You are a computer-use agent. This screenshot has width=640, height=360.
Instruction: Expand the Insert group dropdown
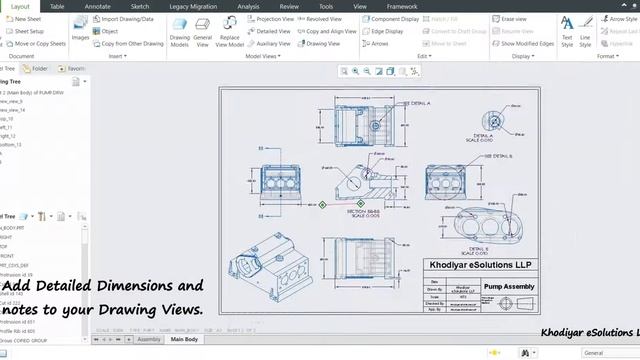click(118, 56)
